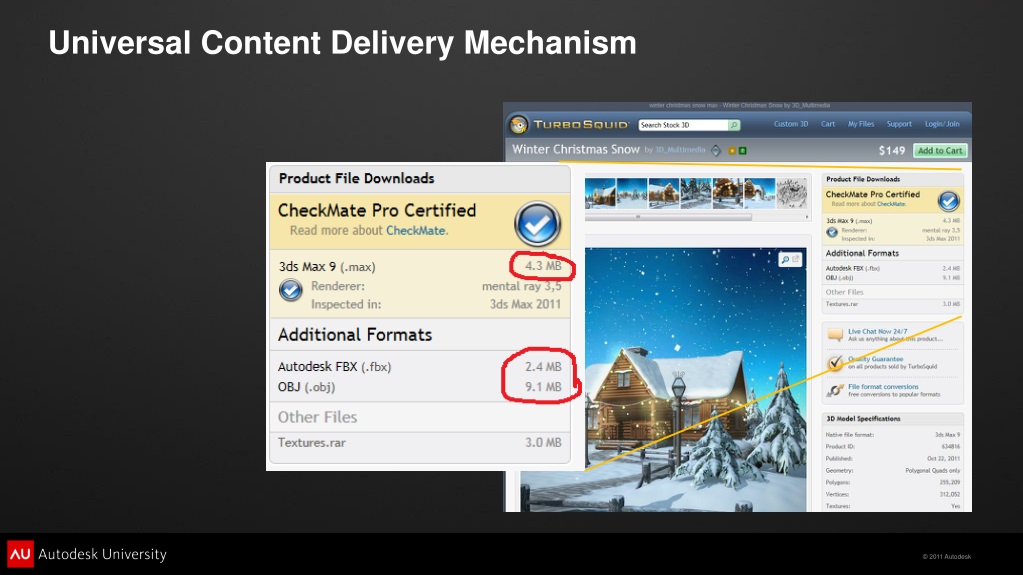Go to My Files in navigation
Image resolution: width=1023 pixels, height=575 pixels.
(x=861, y=124)
